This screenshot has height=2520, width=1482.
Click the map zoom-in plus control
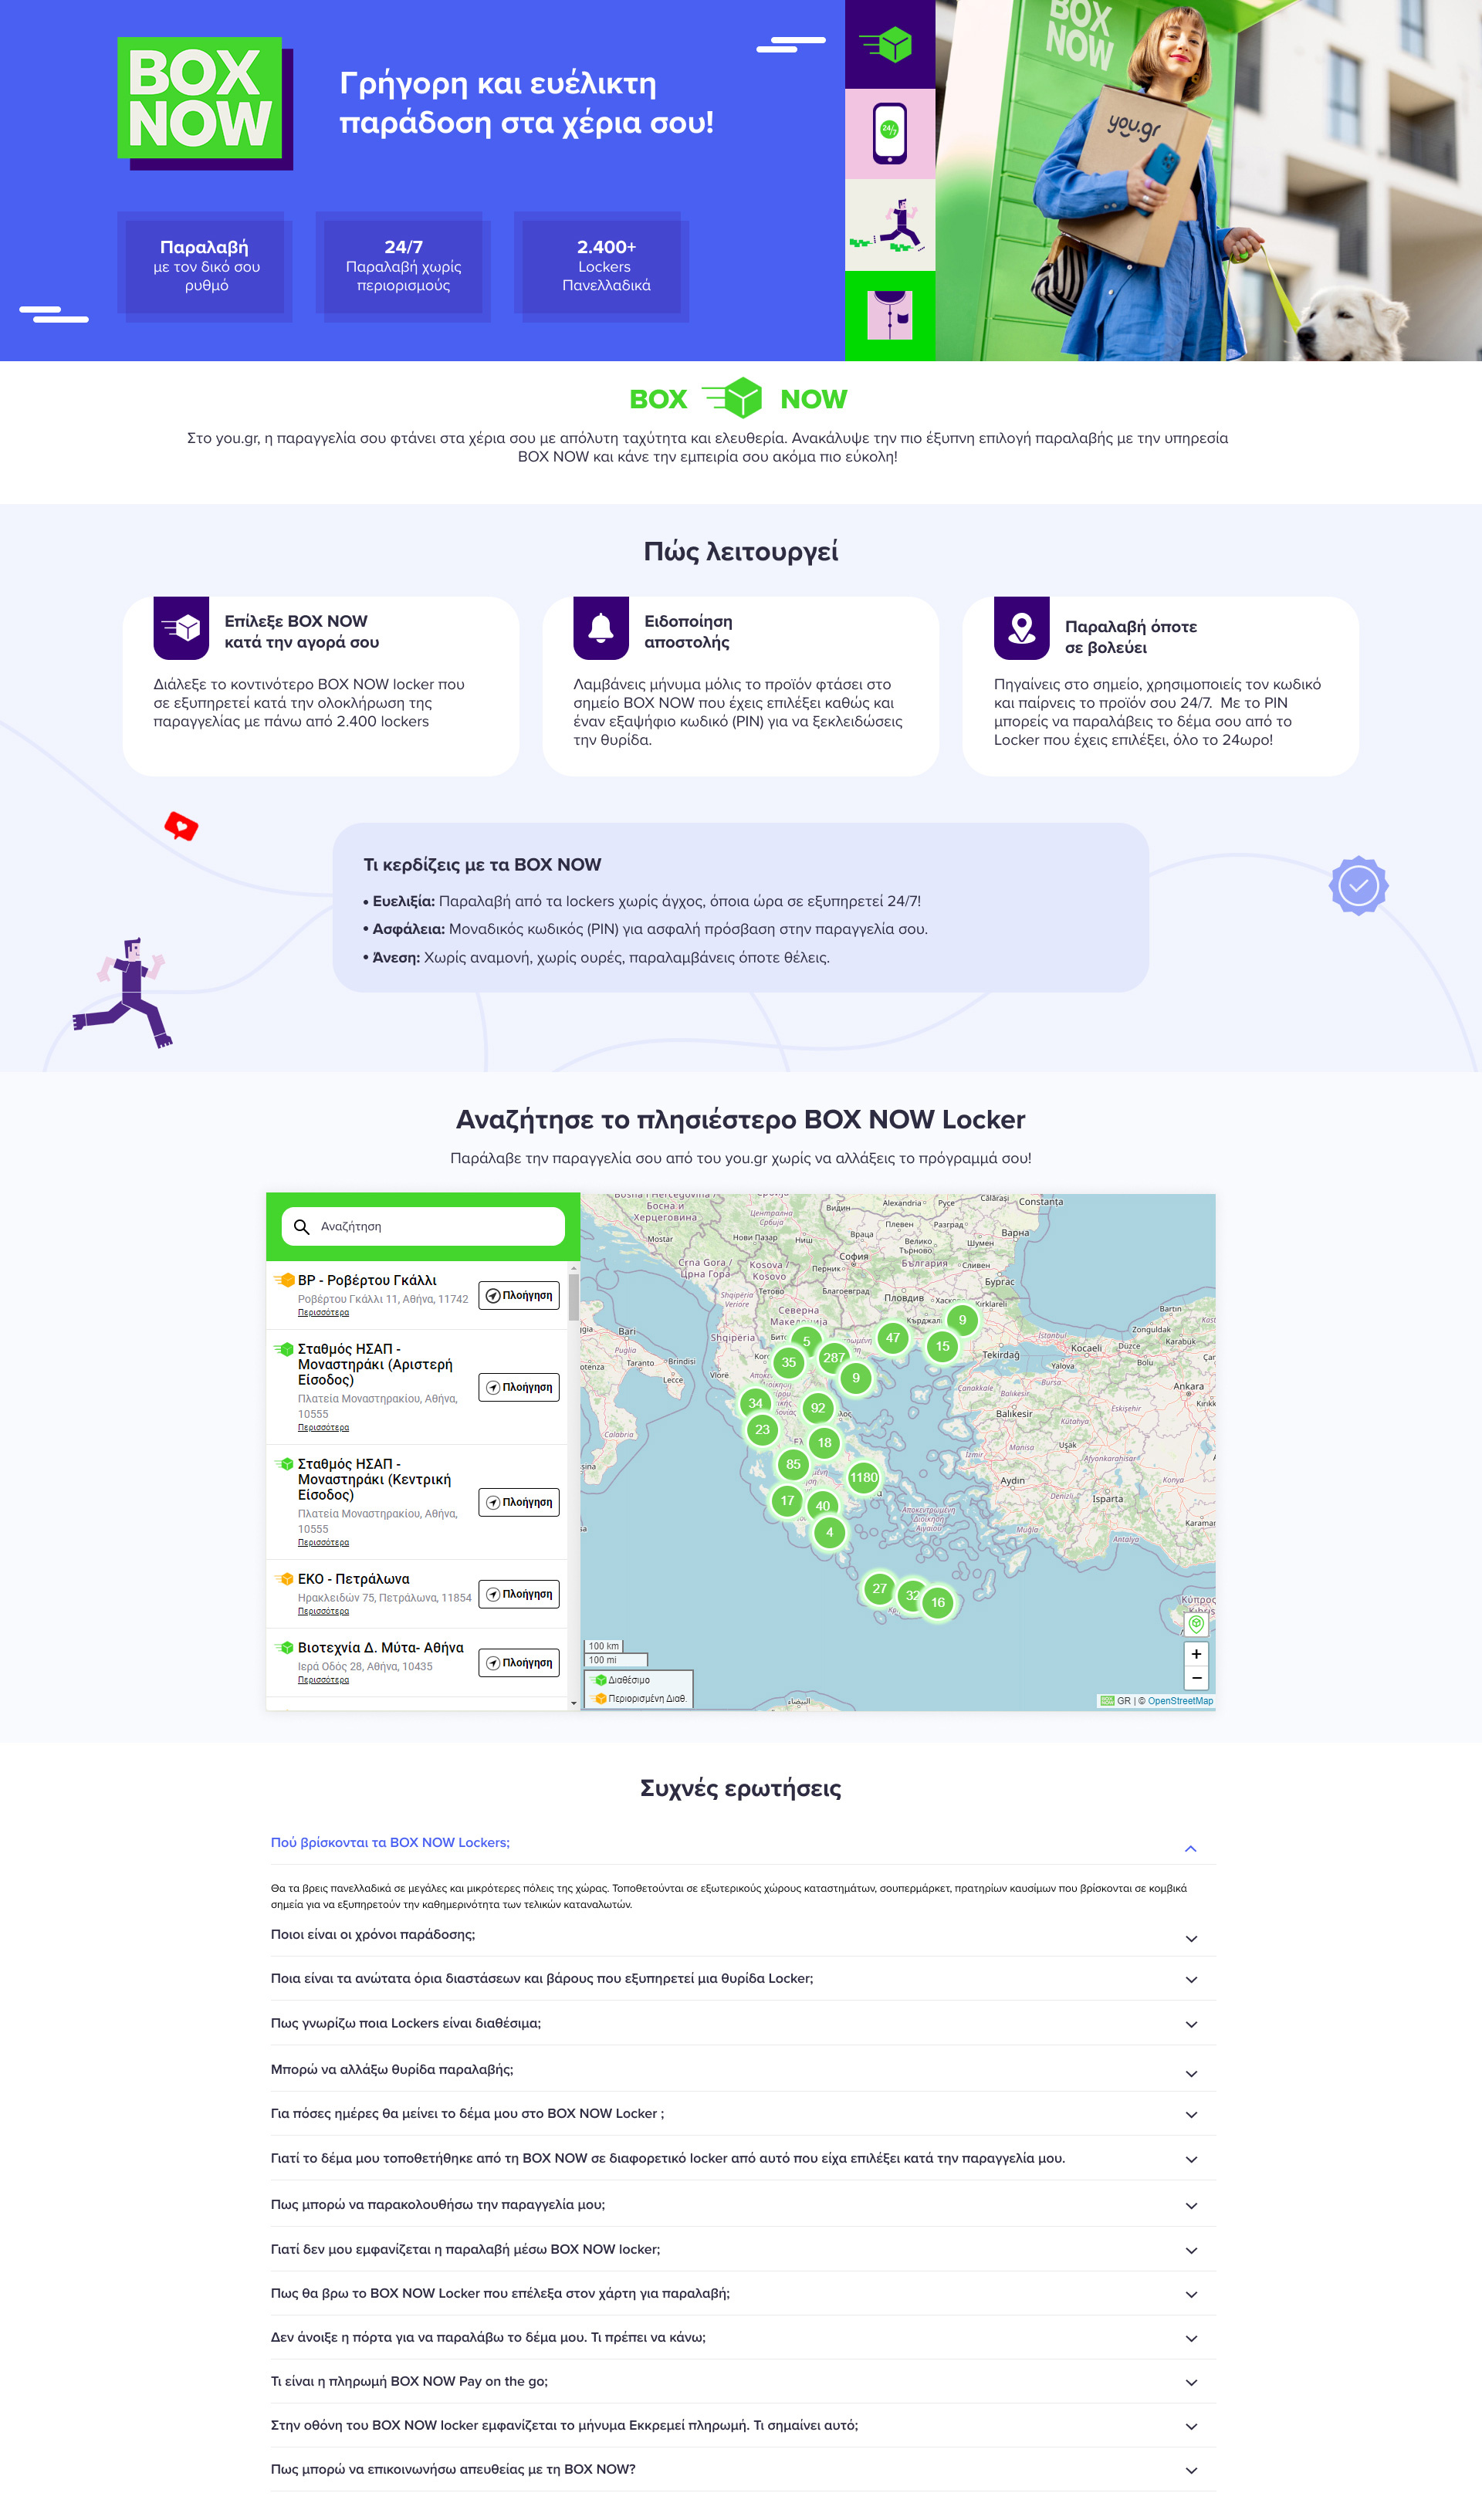1196,1653
